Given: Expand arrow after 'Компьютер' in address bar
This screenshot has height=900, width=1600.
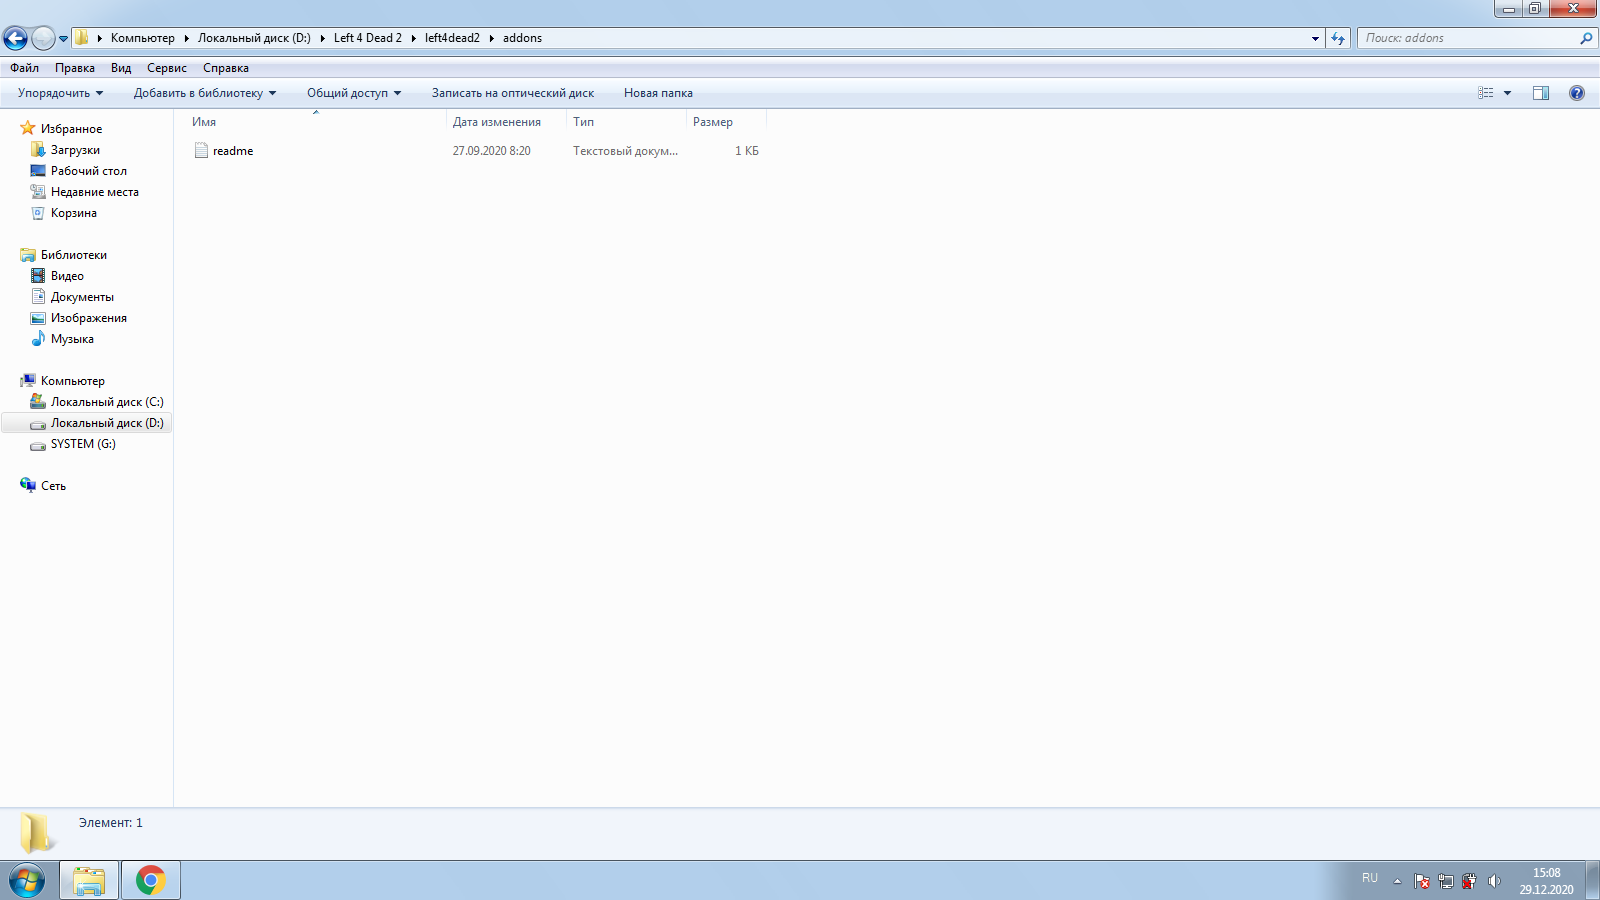Looking at the screenshot, I should (x=186, y=38).
